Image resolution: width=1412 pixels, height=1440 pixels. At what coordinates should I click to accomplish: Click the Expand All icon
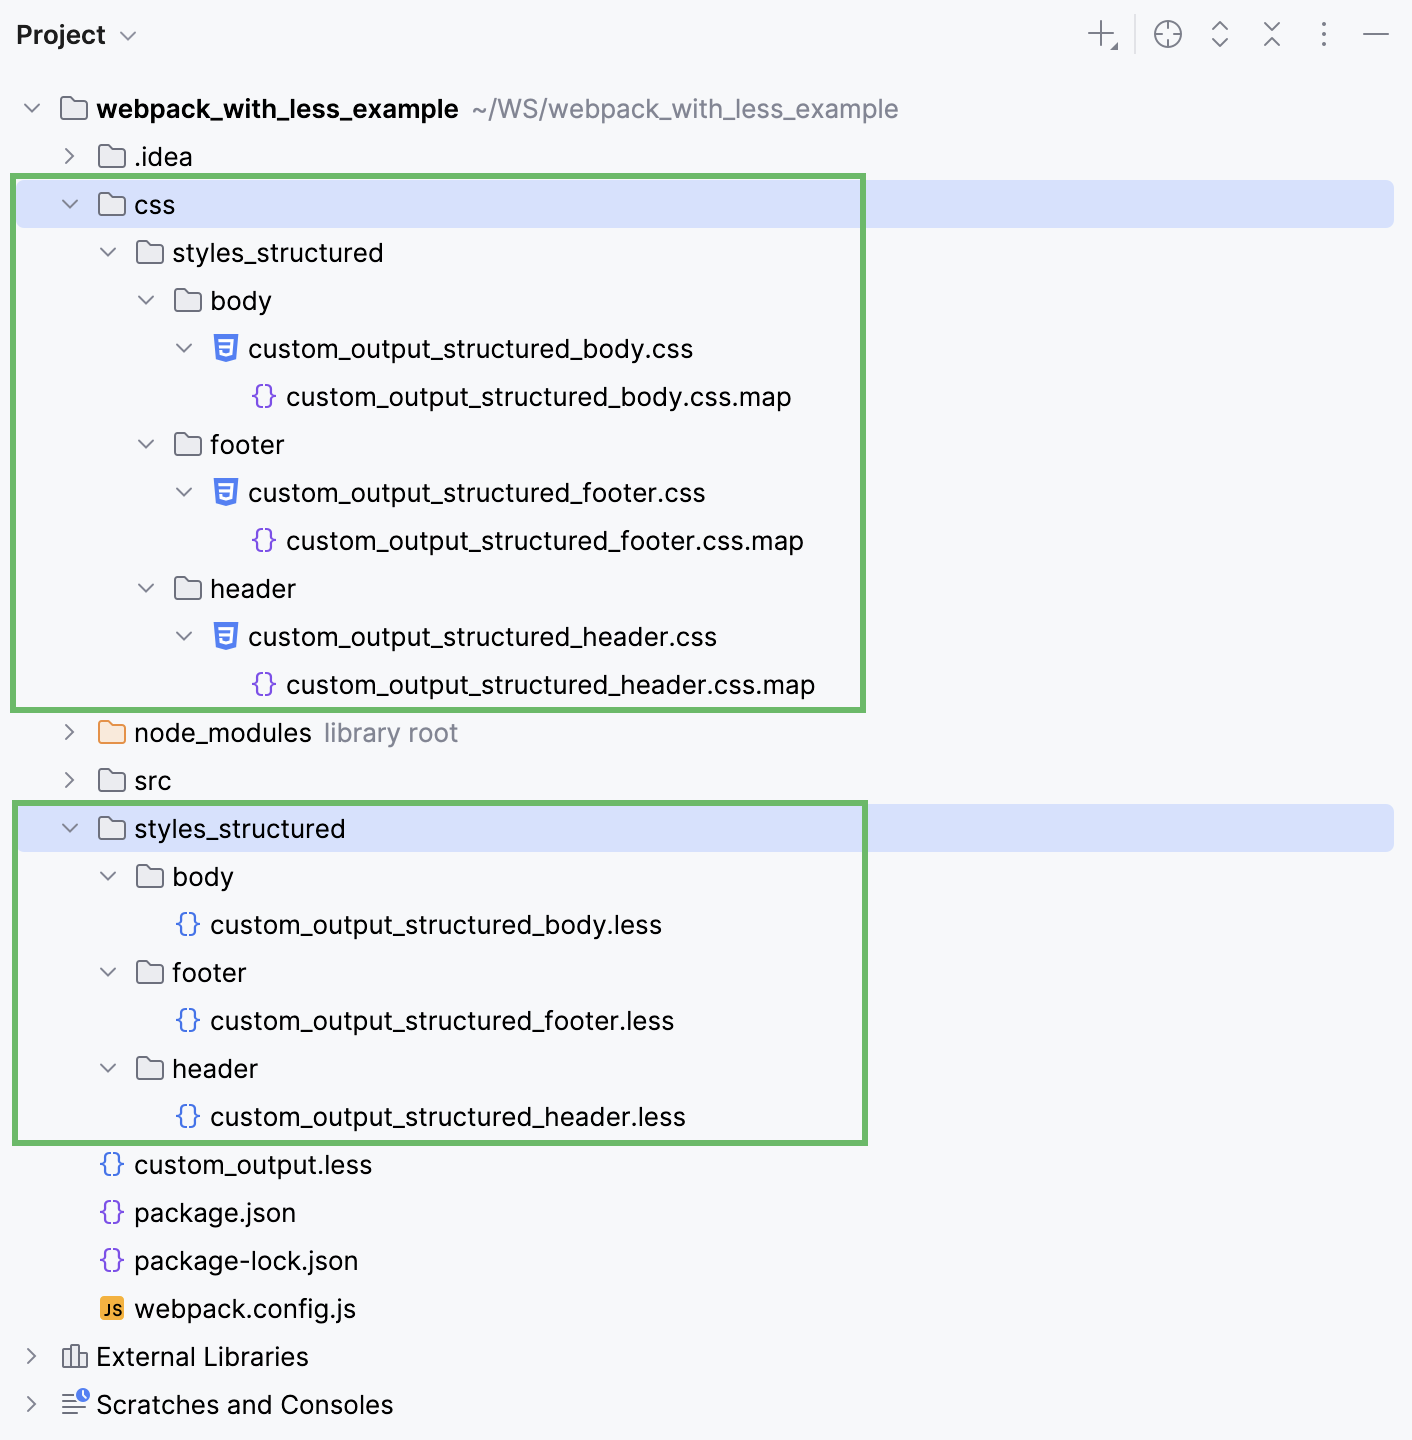pyautogui.click(x=1219, y=35)
